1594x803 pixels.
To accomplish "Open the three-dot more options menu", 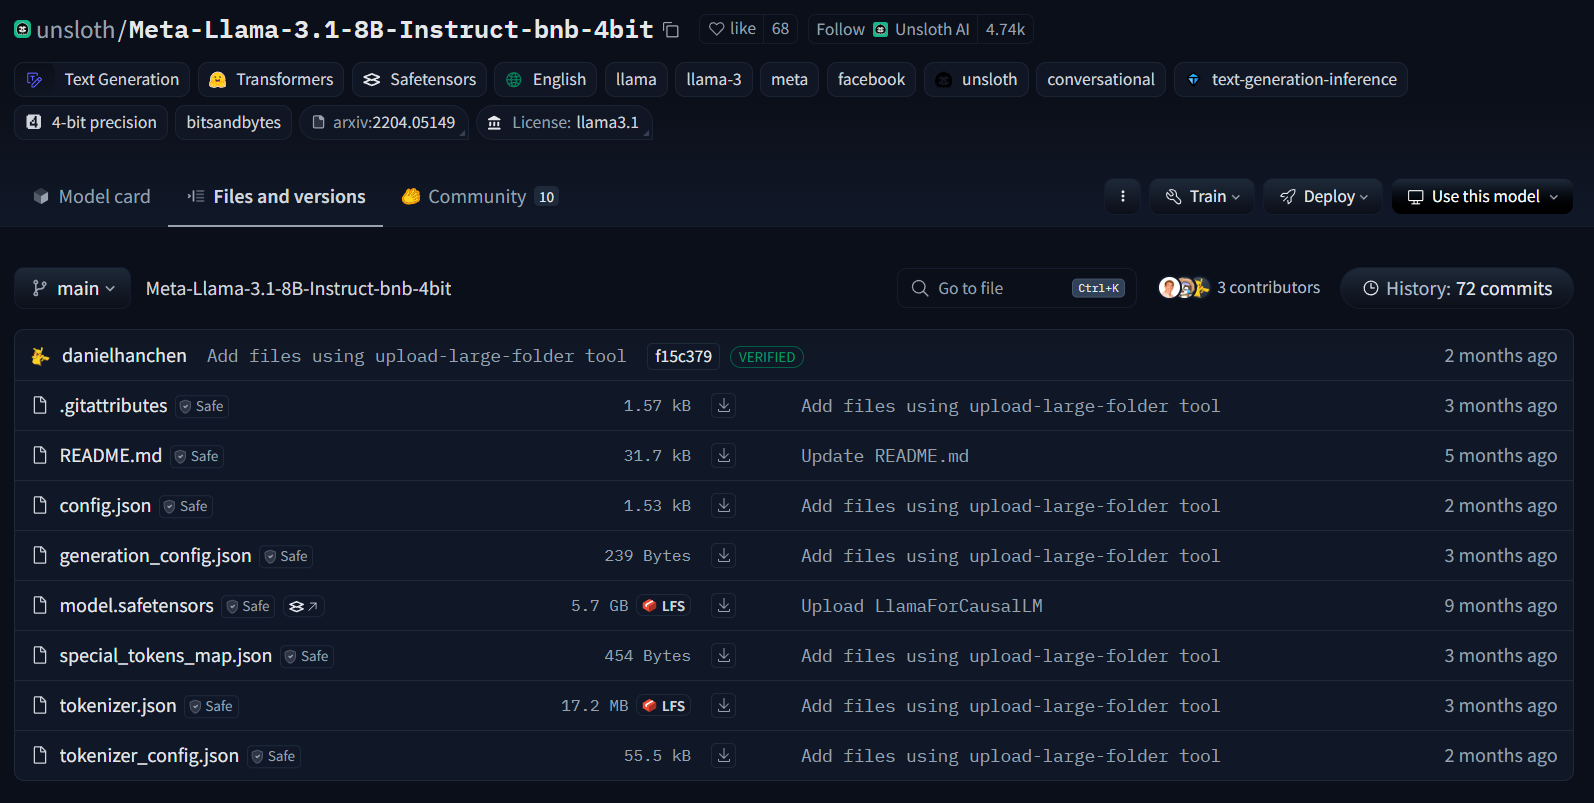I will pyautogui.click(x=1122, y=196).
